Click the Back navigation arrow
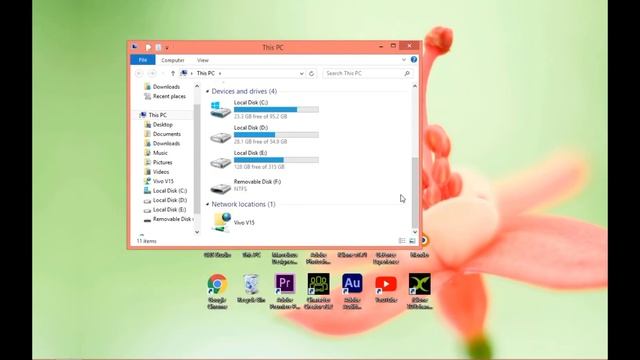640x360 pixels. click(139, 73)
